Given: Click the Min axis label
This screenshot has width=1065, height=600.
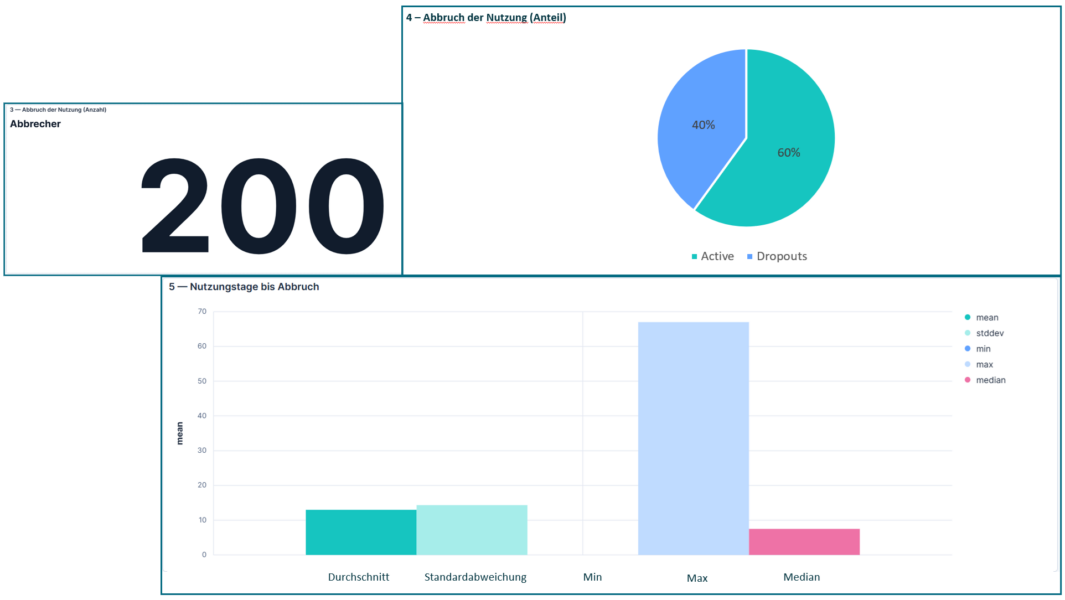Looking at the screenshot, I should 592,577.
